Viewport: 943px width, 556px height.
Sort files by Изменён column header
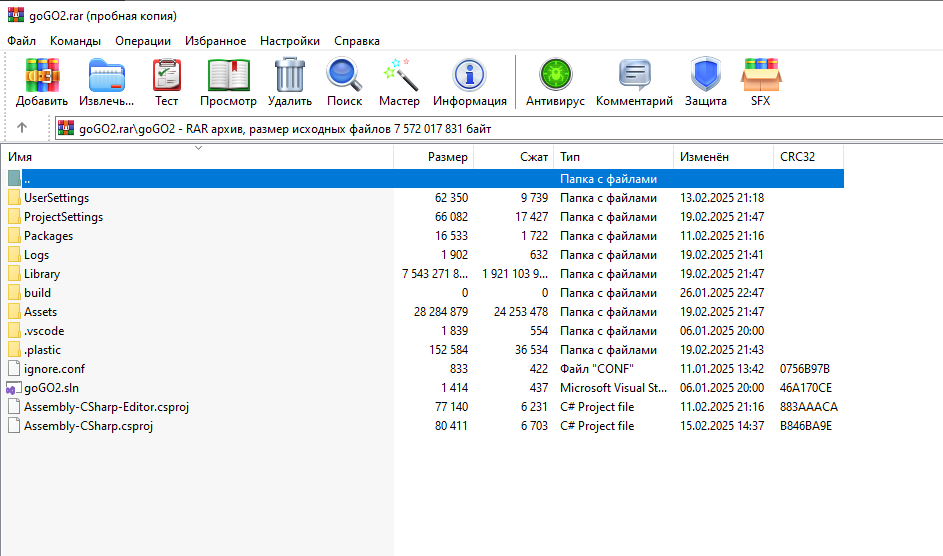click(x=705, y=157)
